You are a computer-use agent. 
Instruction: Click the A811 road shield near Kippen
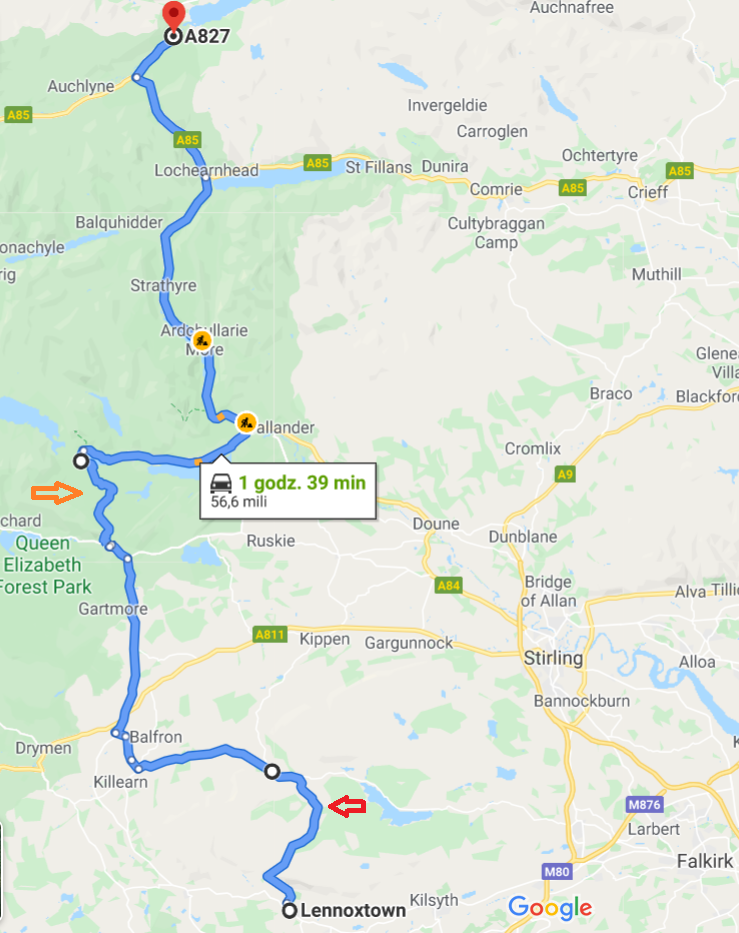pyautogui.click(x=270, y=634)
